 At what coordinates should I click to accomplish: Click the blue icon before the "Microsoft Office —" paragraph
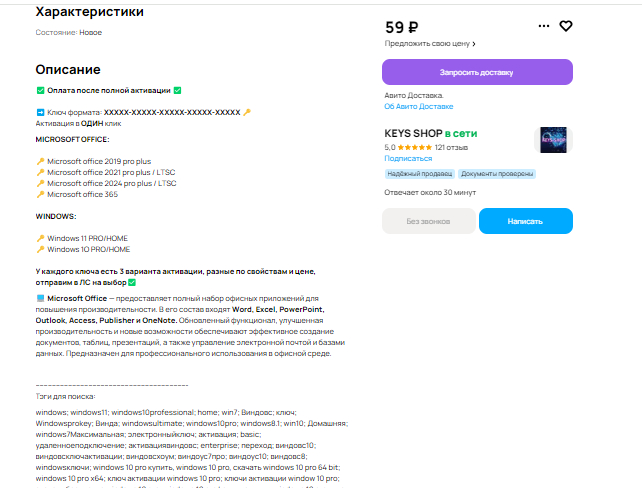click(40, 298)
